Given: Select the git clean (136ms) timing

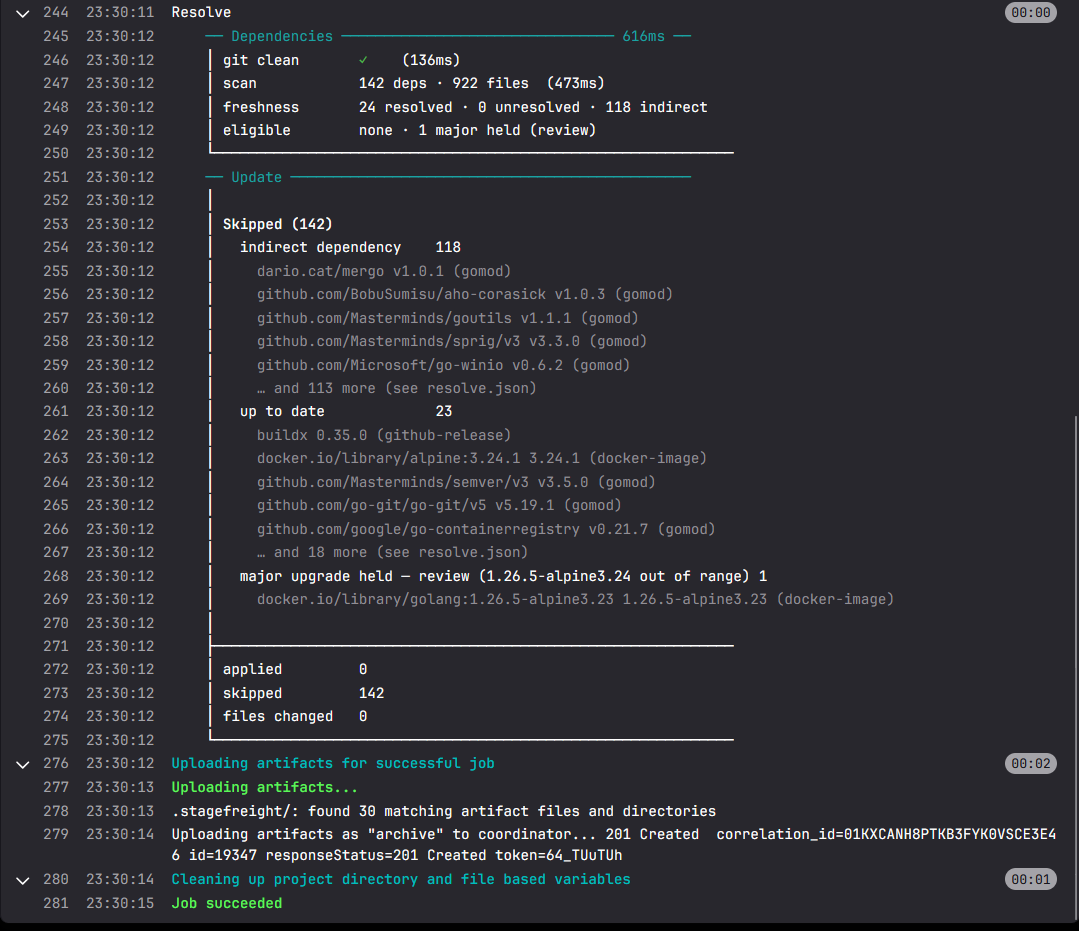Looking at the screenshot, I should (x=431, y=60).
